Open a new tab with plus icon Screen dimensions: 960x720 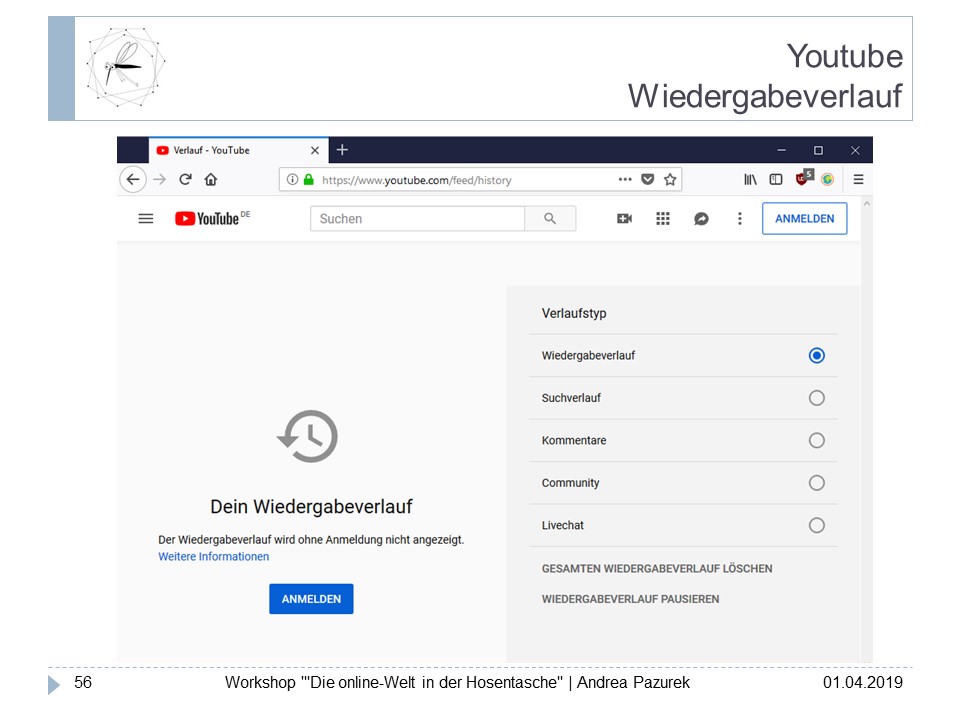coord(342,150)
